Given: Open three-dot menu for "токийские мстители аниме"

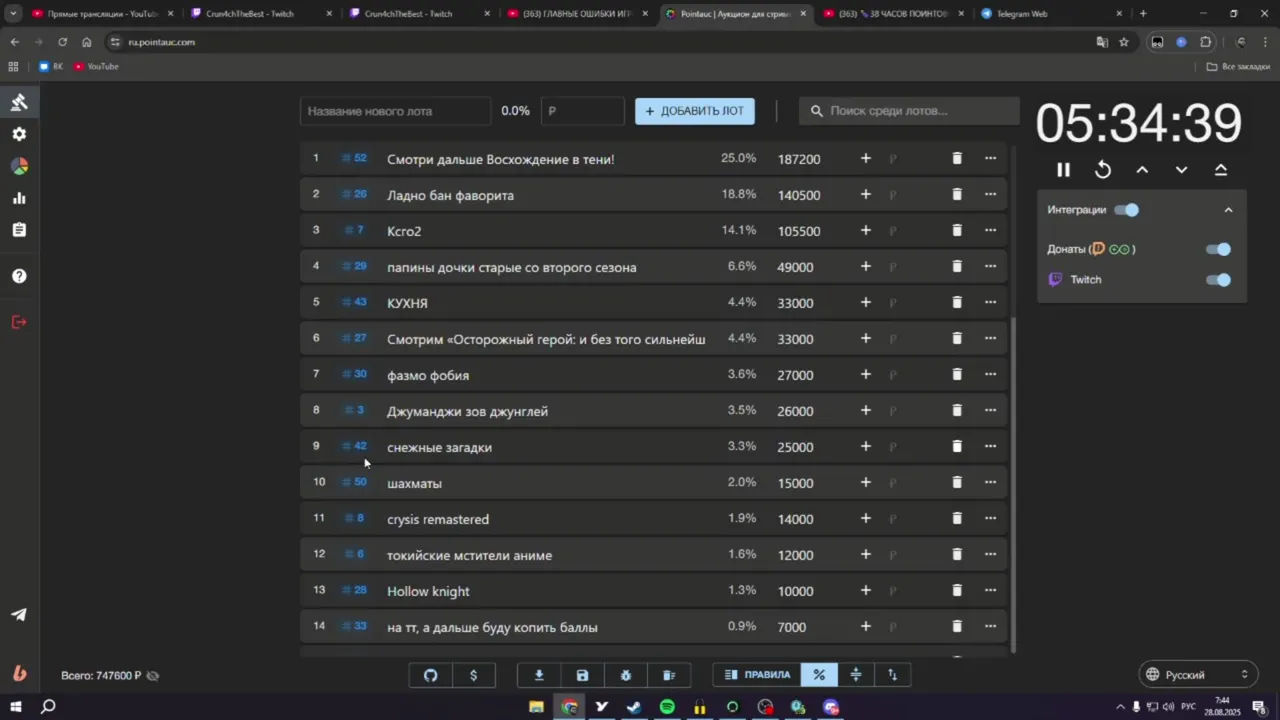Looking at the screenshot, I should [990, 554].
